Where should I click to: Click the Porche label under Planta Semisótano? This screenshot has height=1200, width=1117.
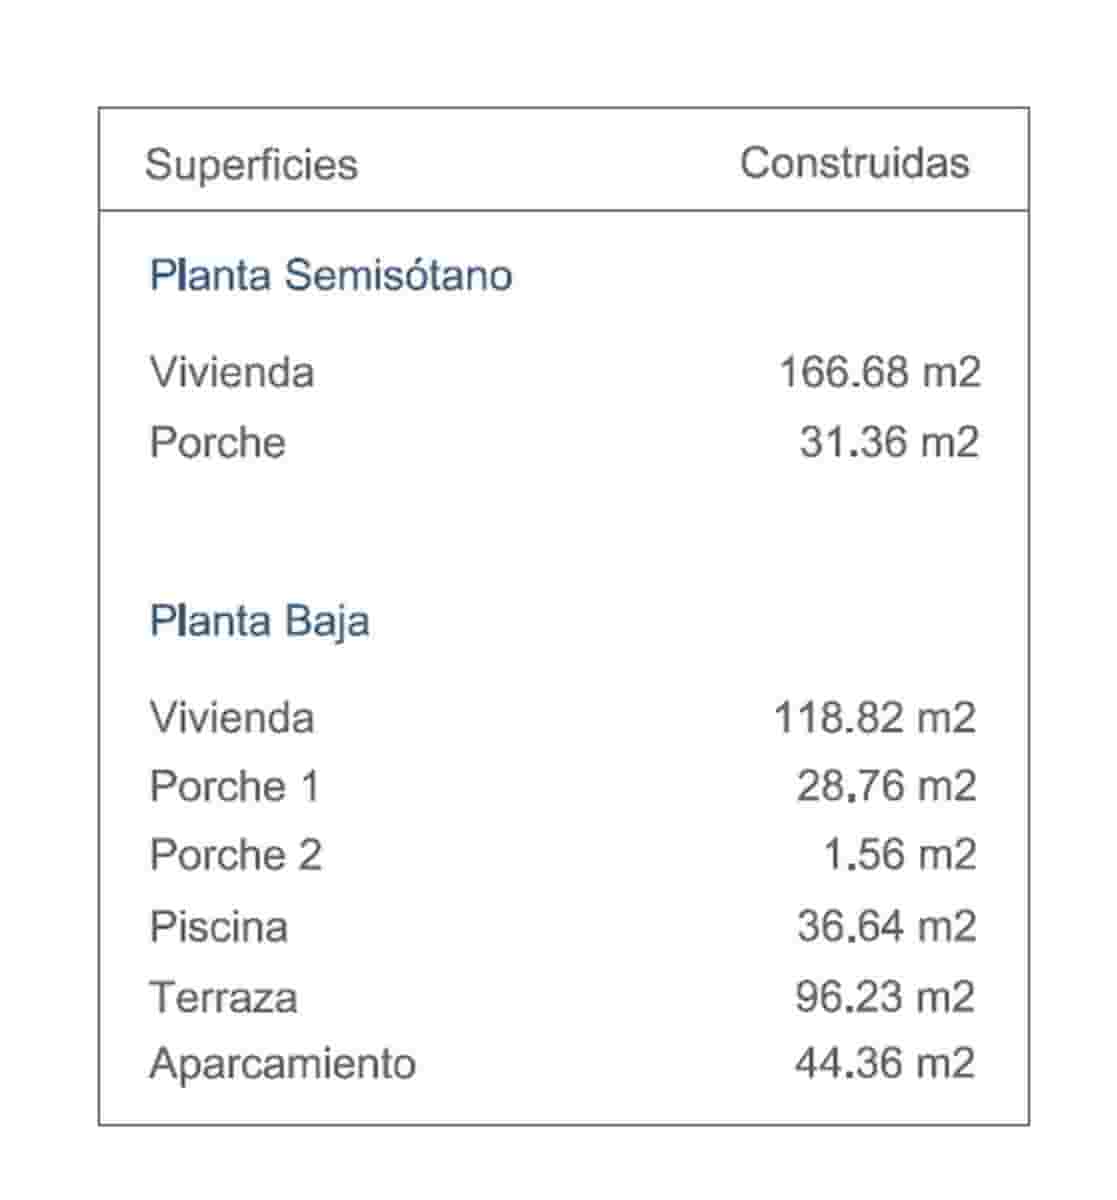[217, 442]
